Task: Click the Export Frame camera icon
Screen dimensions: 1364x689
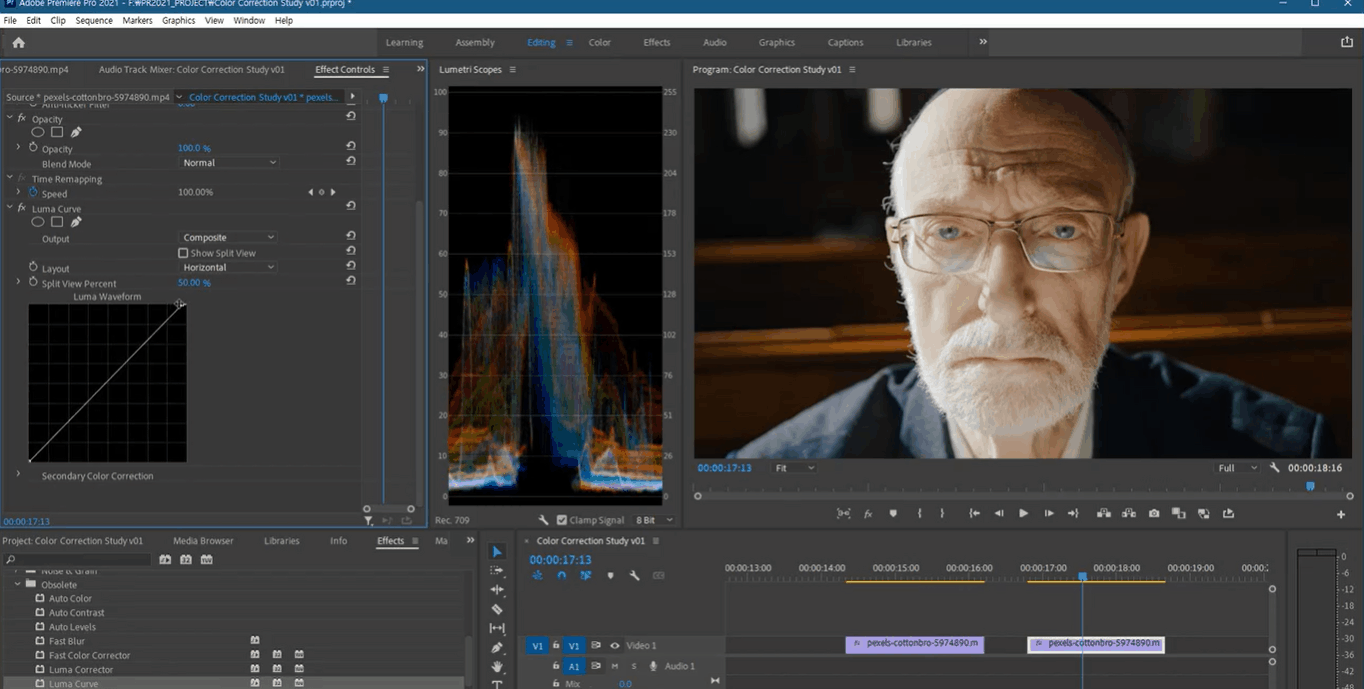Action: 1154,513
